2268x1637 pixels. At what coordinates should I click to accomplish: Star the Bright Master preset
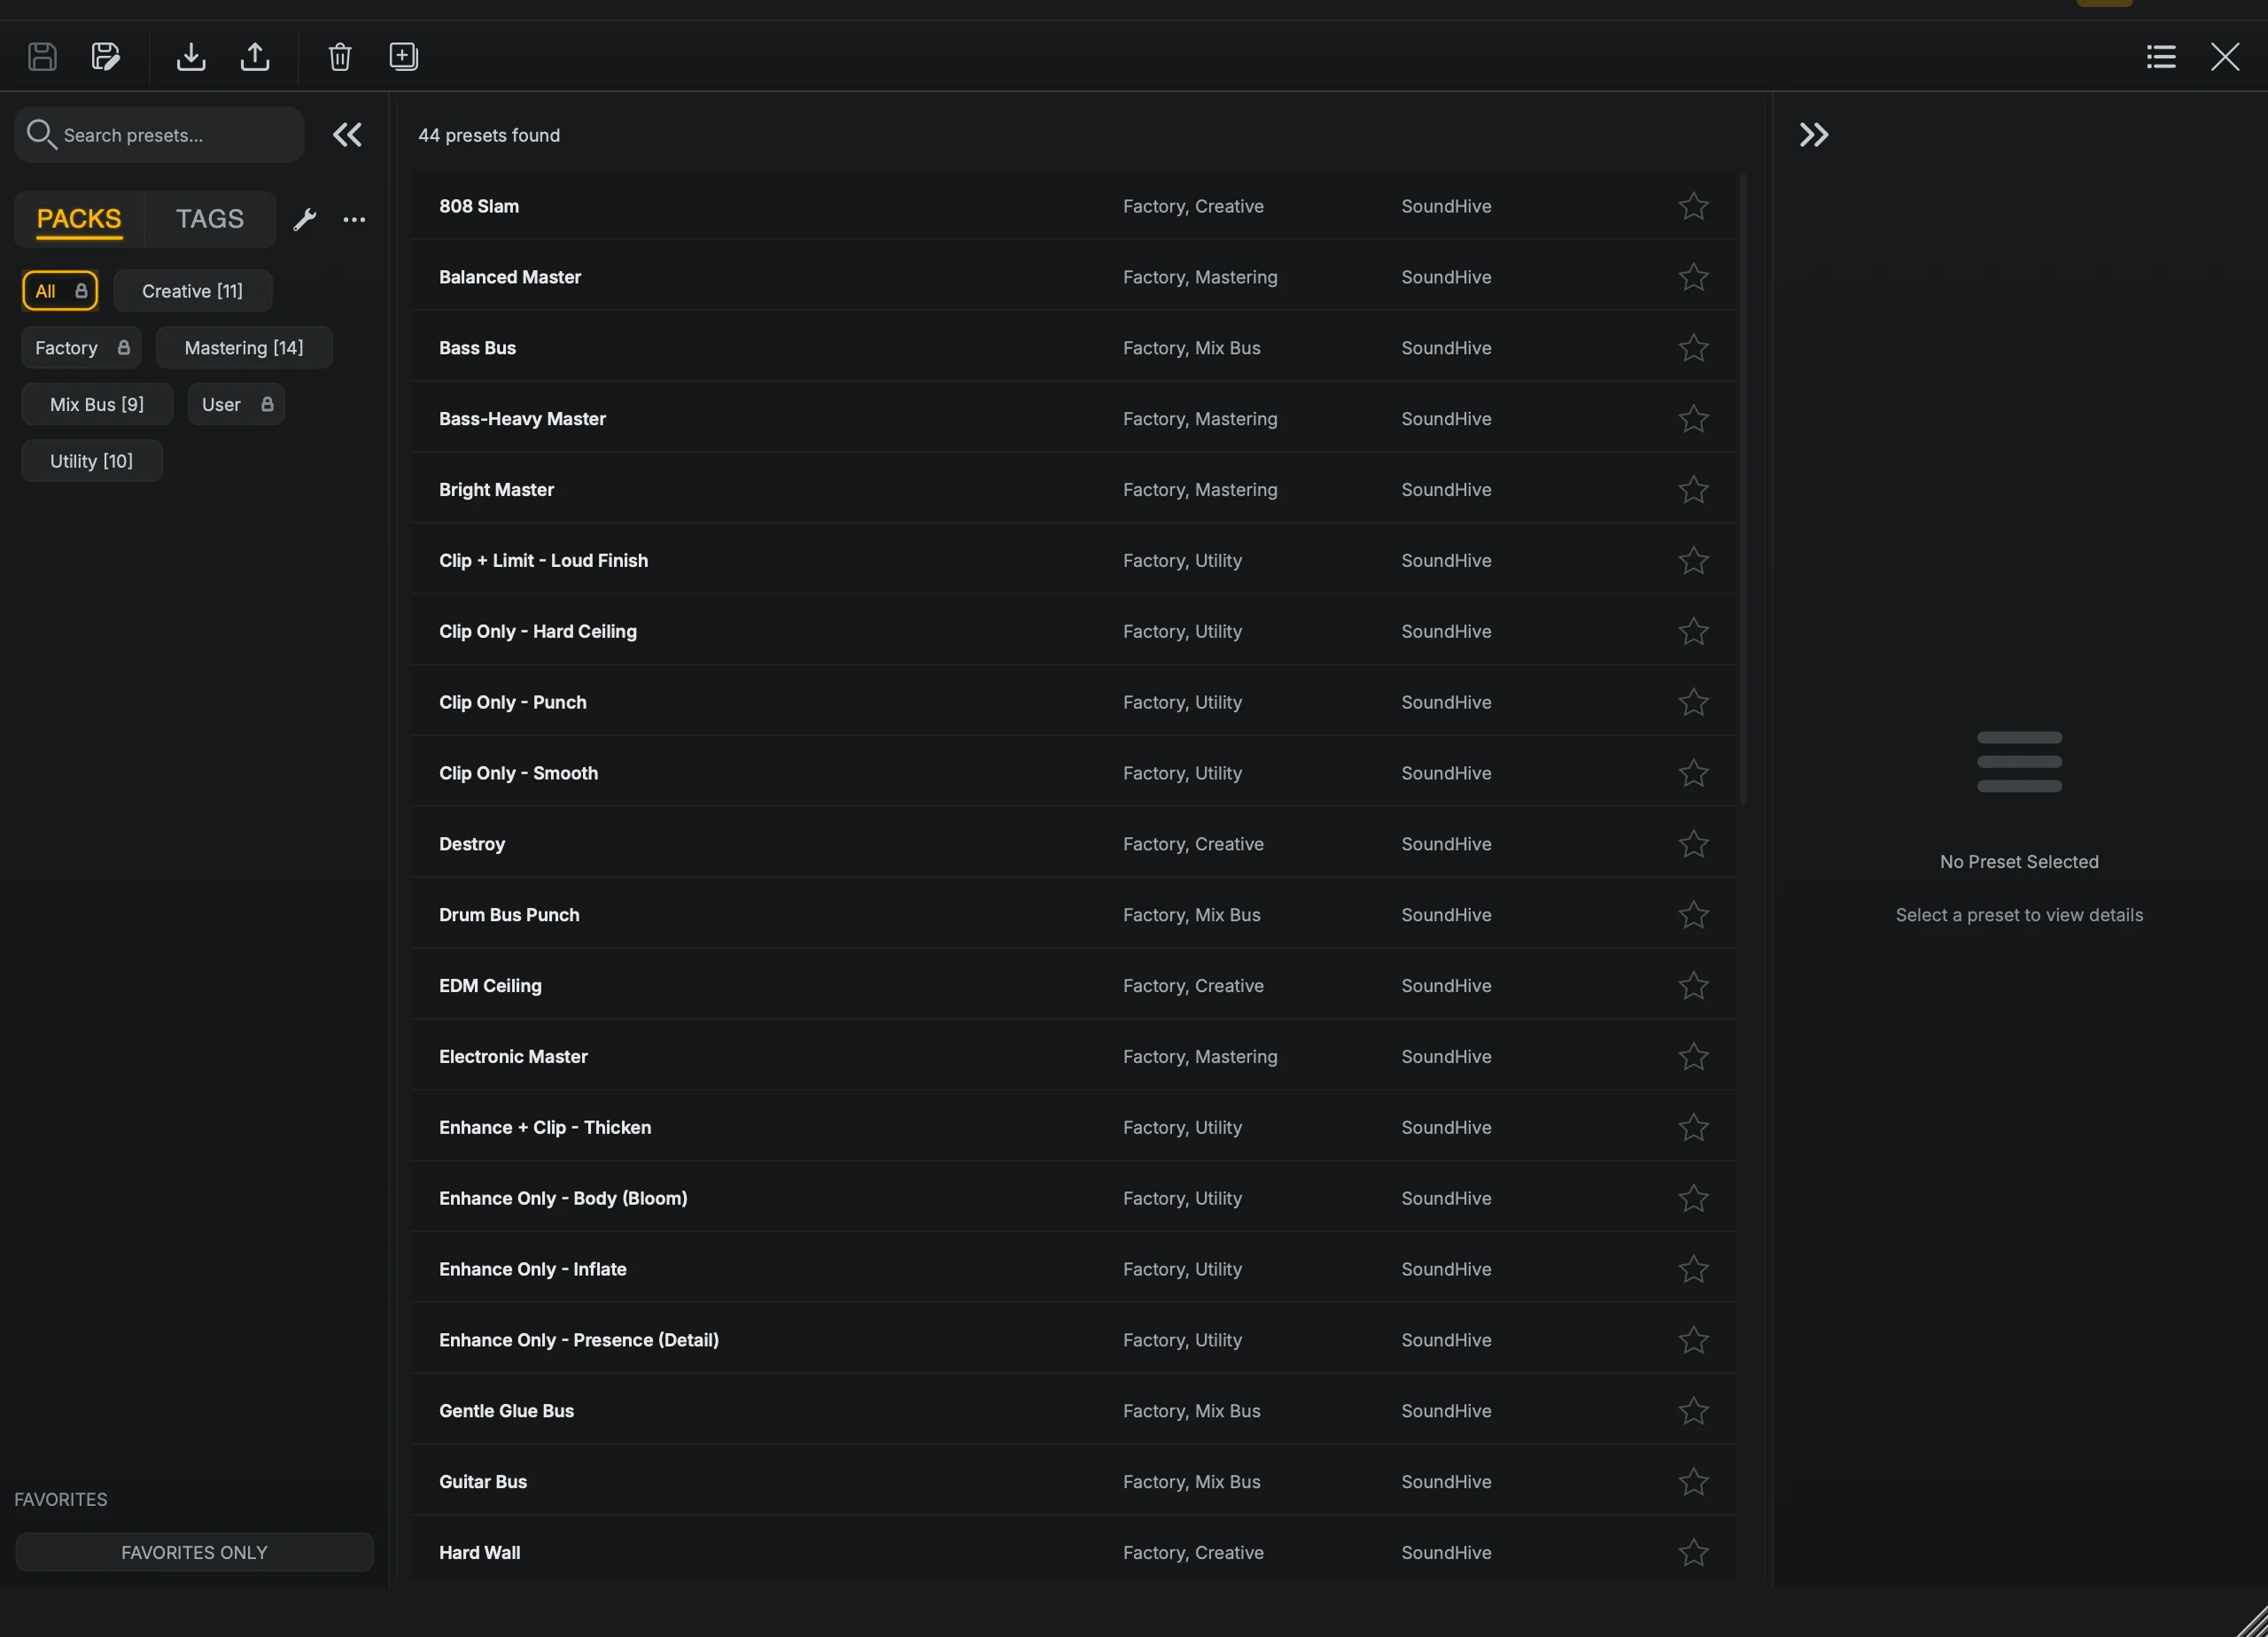1693,490
